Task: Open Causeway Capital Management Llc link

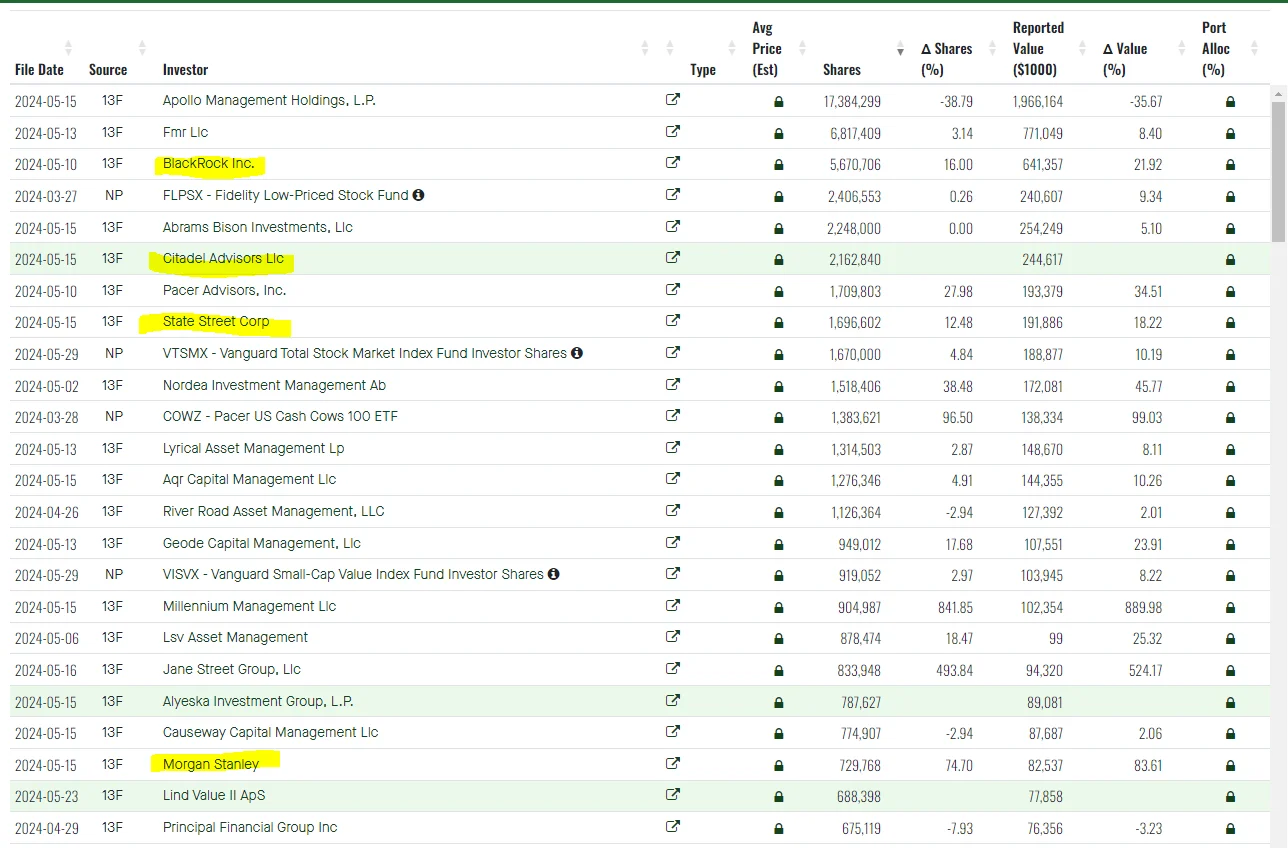Action: (x=271, y=732)
